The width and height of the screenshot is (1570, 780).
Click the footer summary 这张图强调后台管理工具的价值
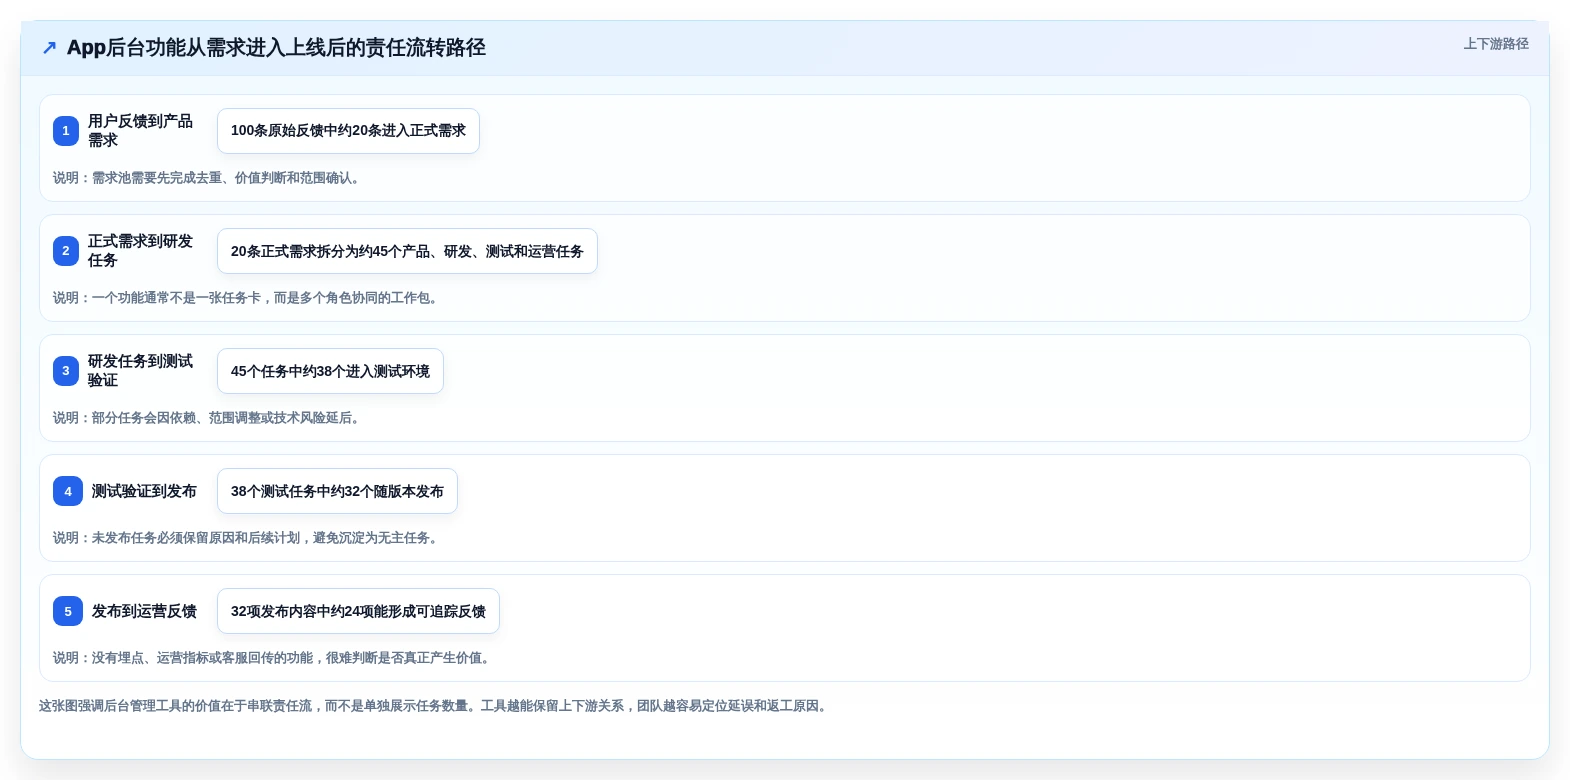pos(436,706)
